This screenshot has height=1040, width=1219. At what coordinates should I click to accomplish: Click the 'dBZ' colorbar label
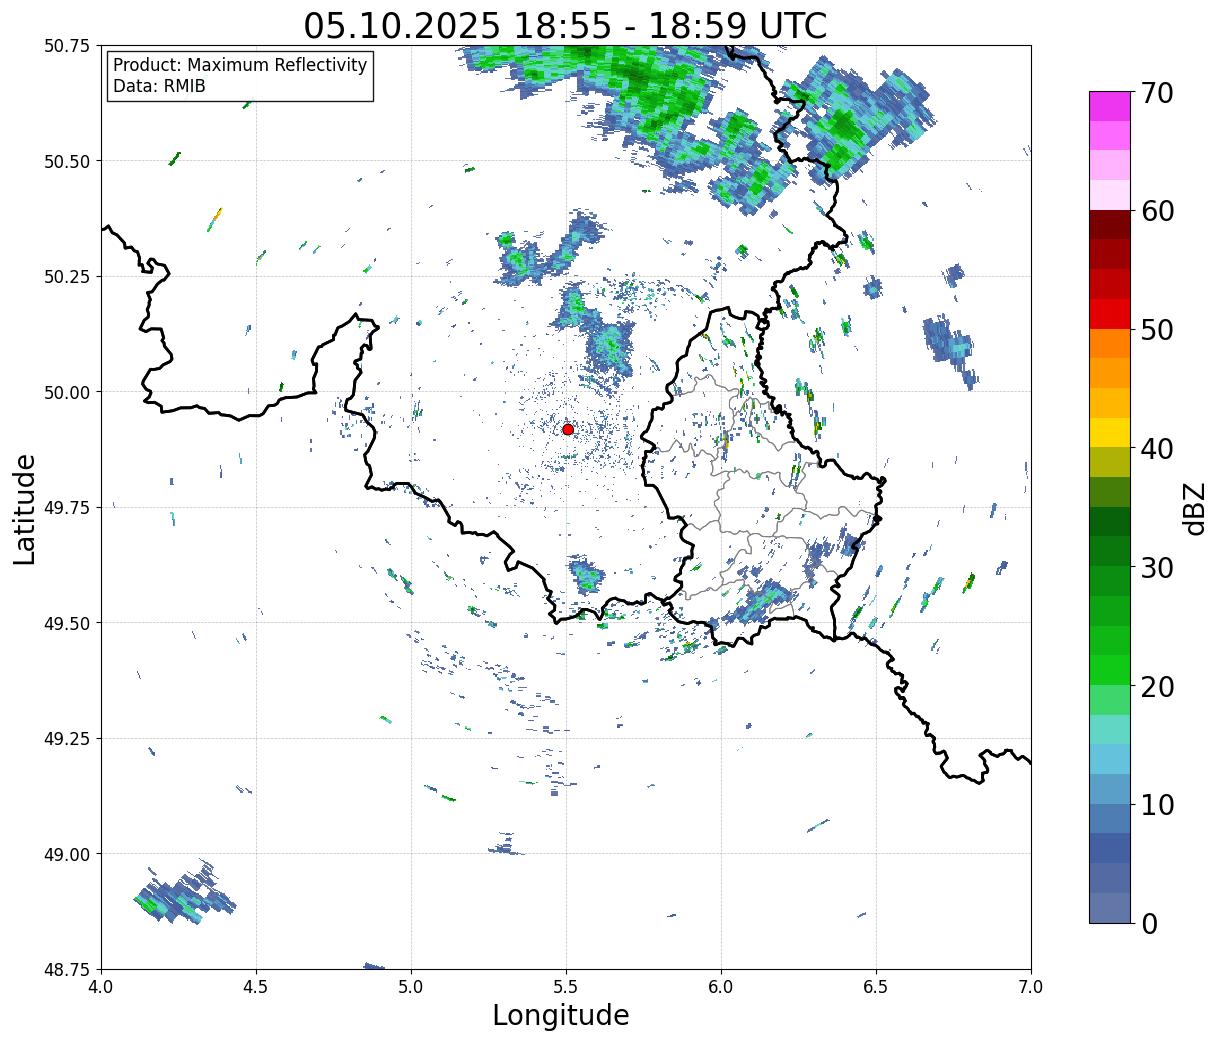click(x=1194, y=508)
